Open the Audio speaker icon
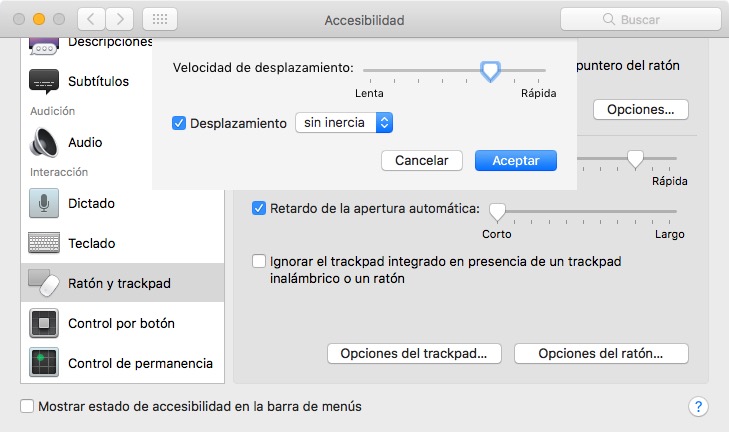 coord(44,142)
